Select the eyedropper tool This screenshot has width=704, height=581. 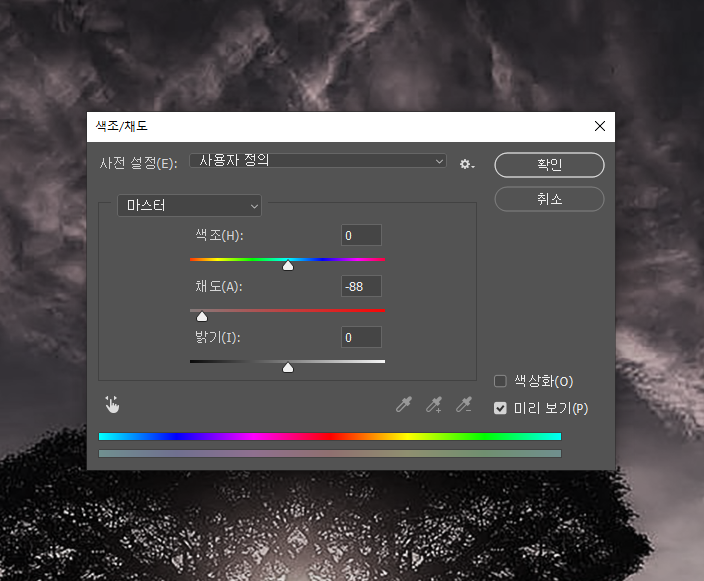404,405
